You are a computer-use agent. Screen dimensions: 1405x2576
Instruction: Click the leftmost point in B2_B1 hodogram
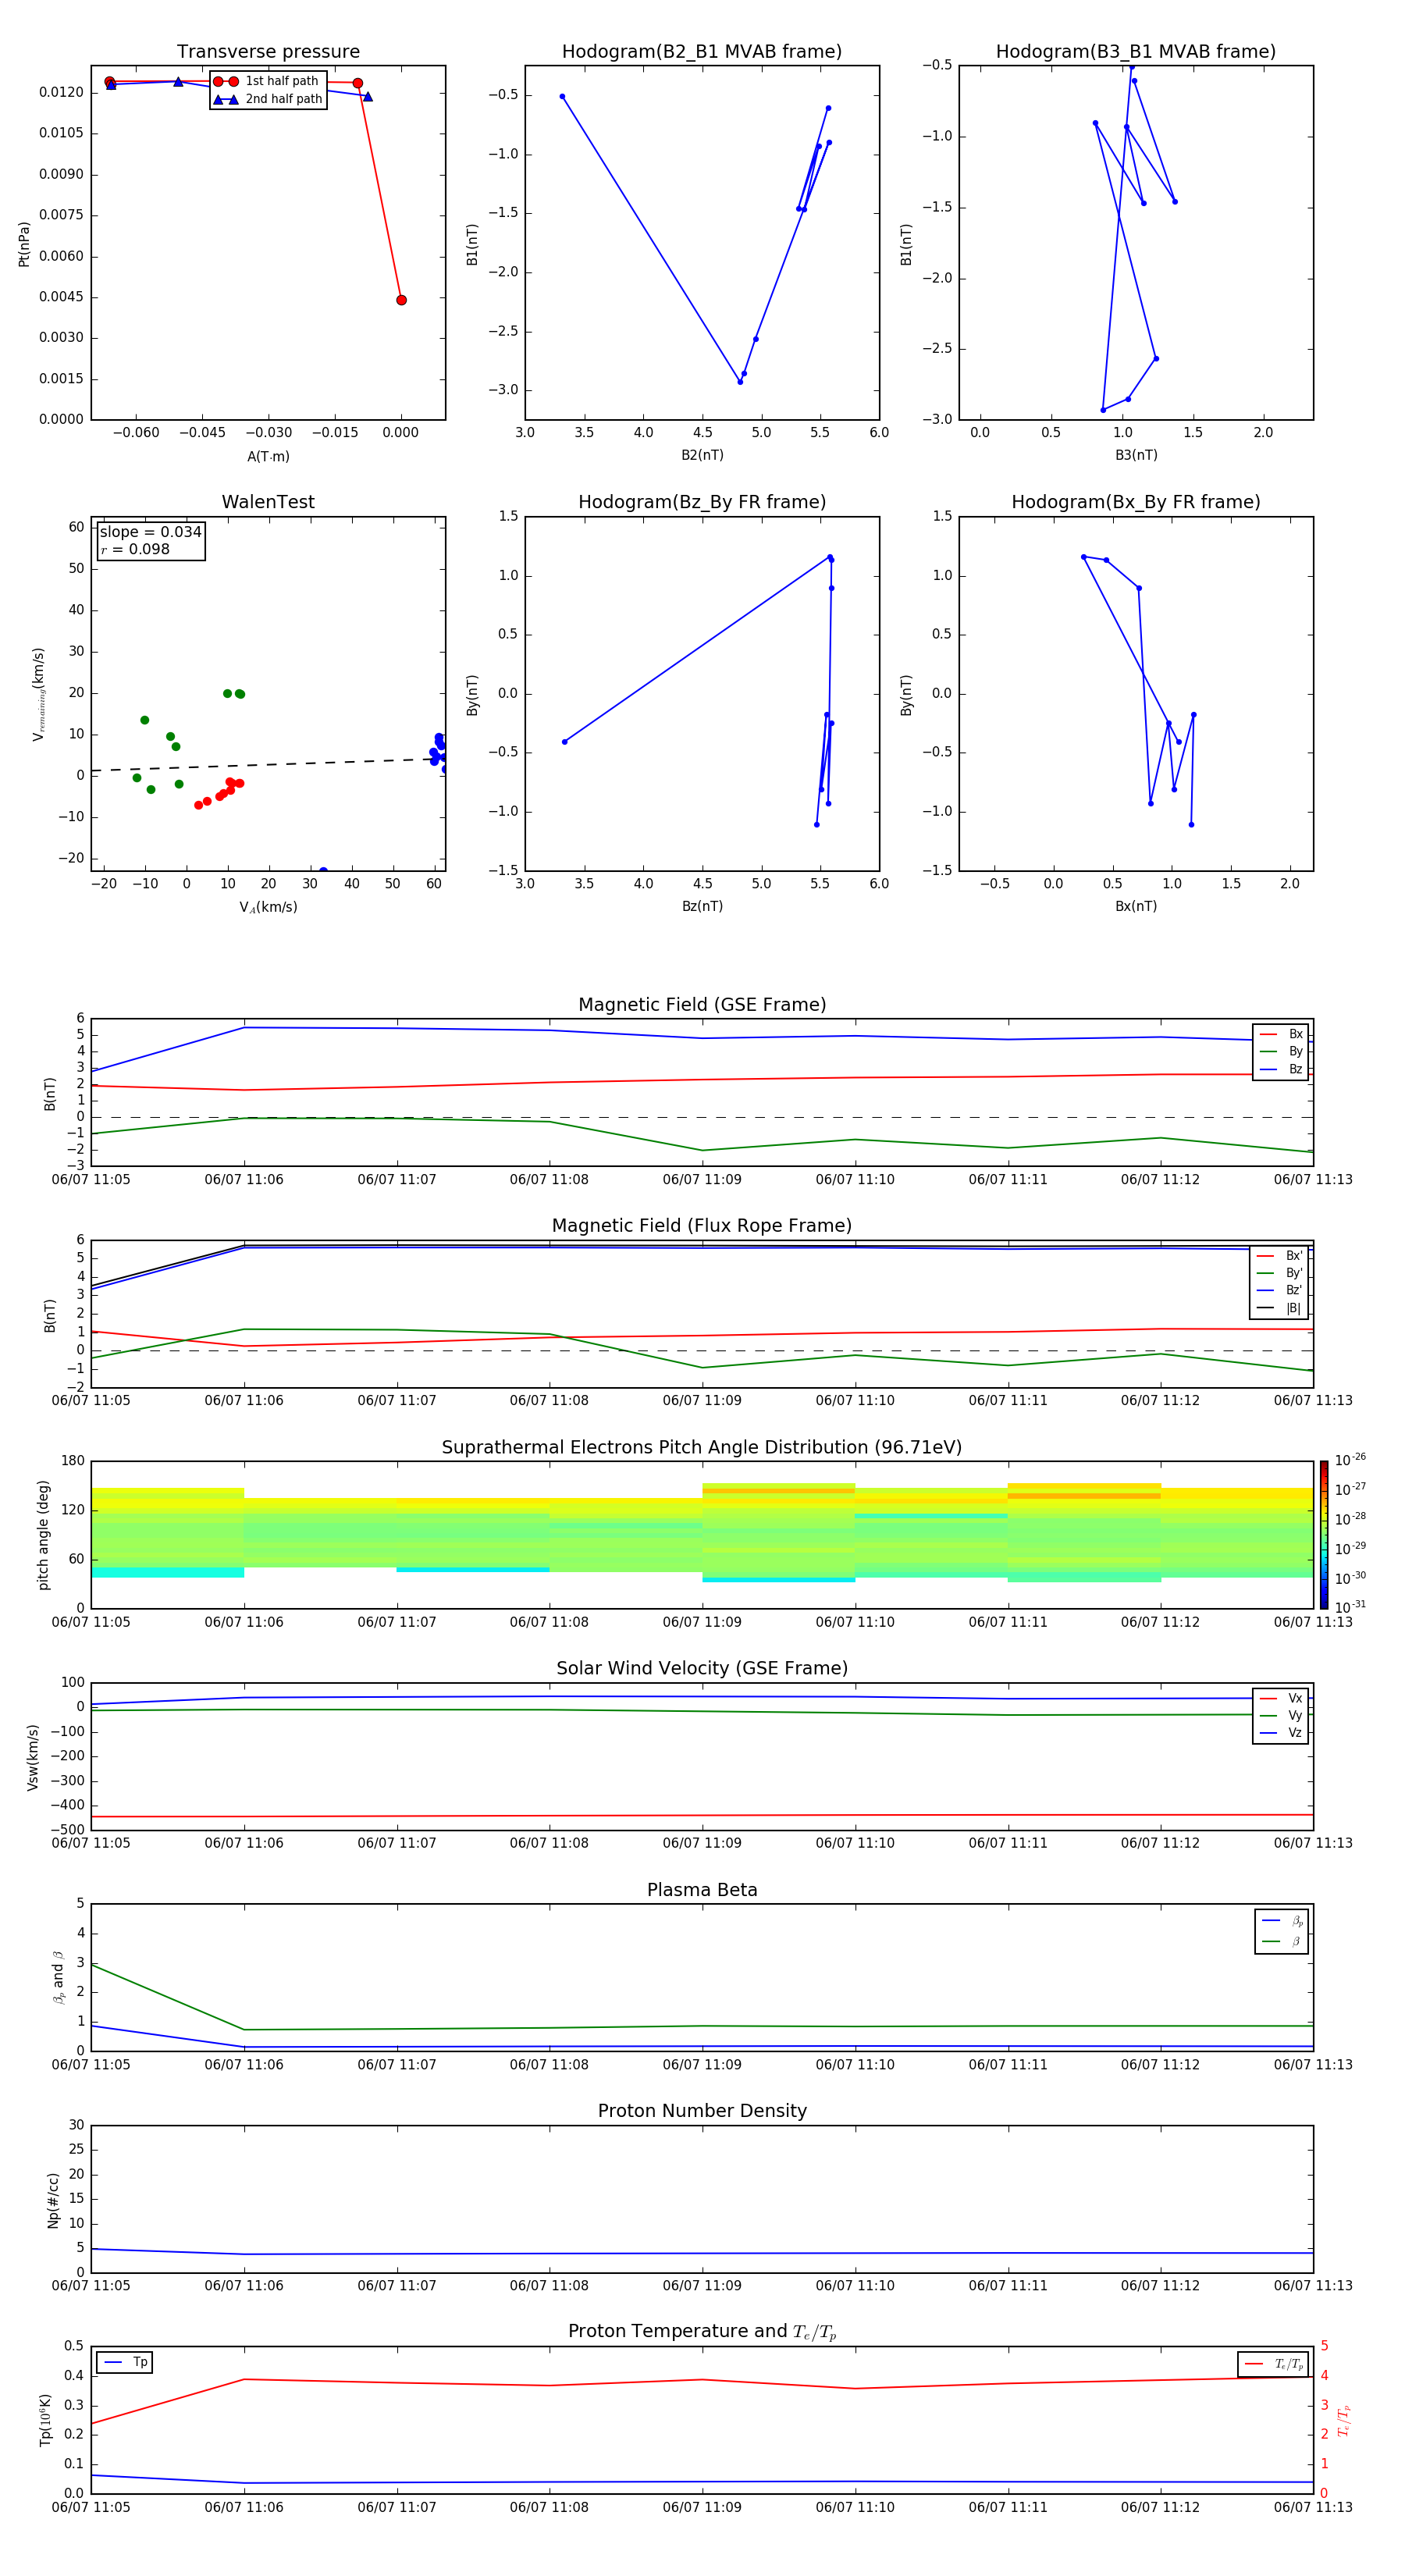point(562,97)
